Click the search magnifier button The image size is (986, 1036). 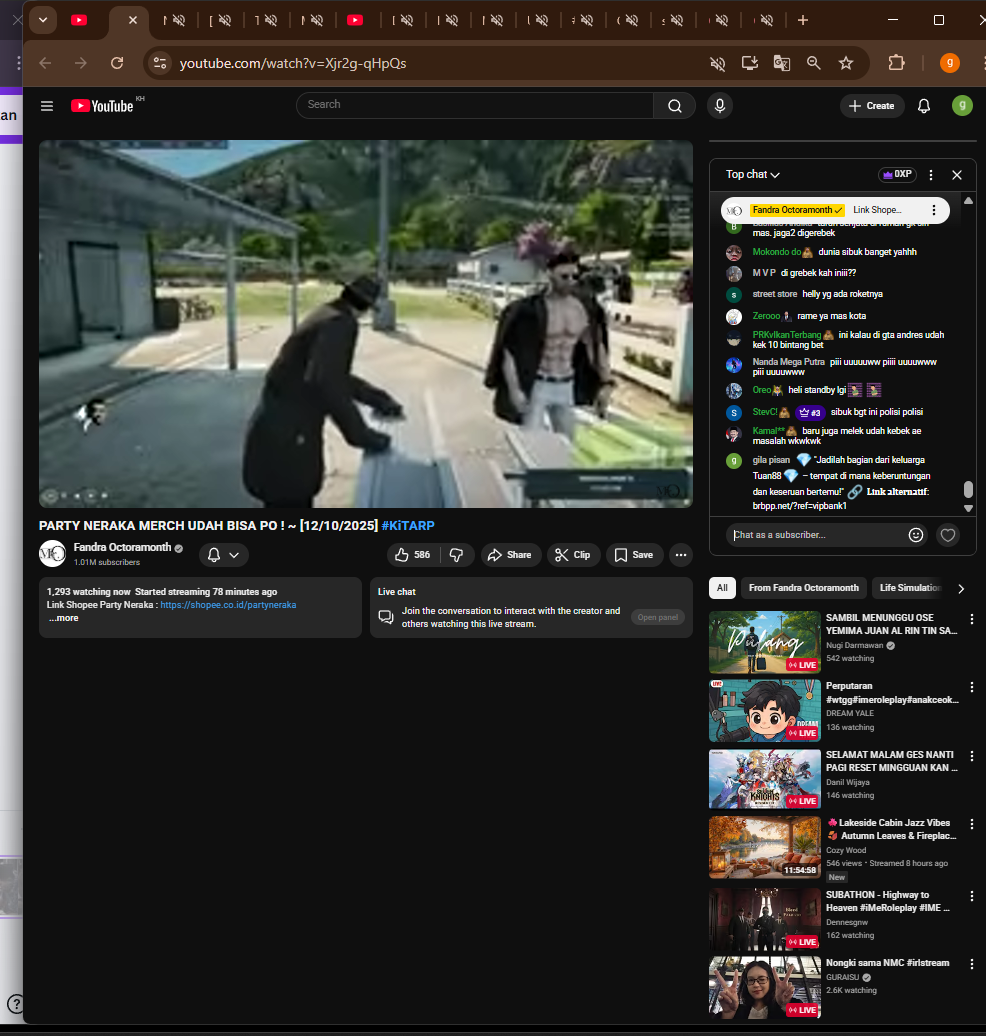(x=674, y=106)
